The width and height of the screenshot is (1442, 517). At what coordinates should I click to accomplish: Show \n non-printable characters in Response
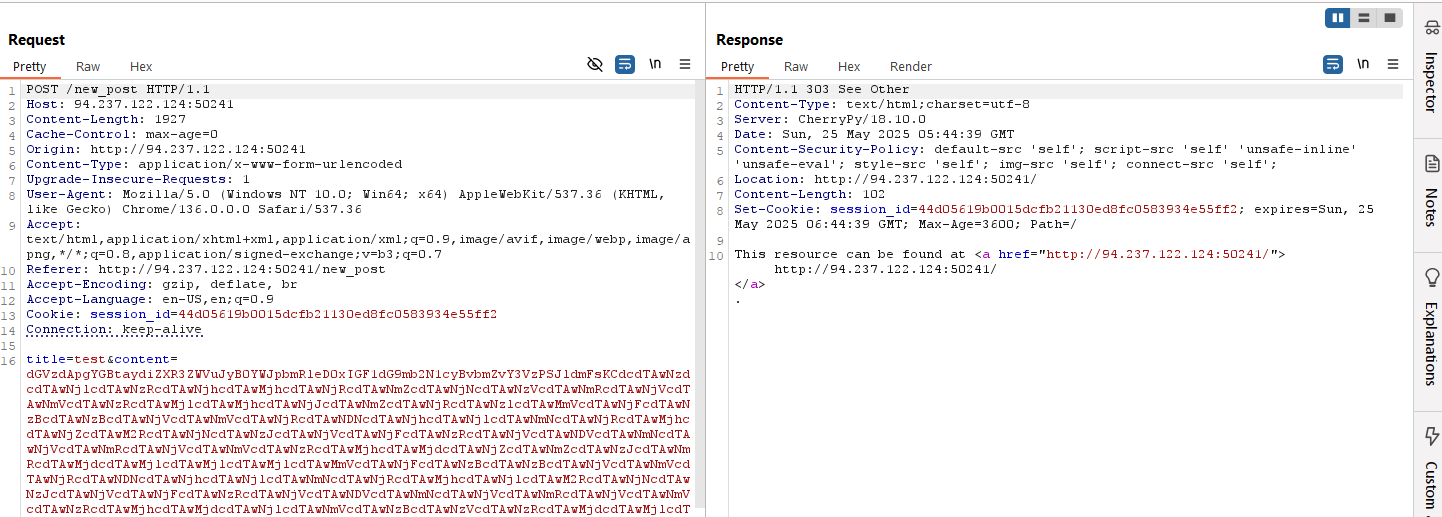pos(1363,64)
